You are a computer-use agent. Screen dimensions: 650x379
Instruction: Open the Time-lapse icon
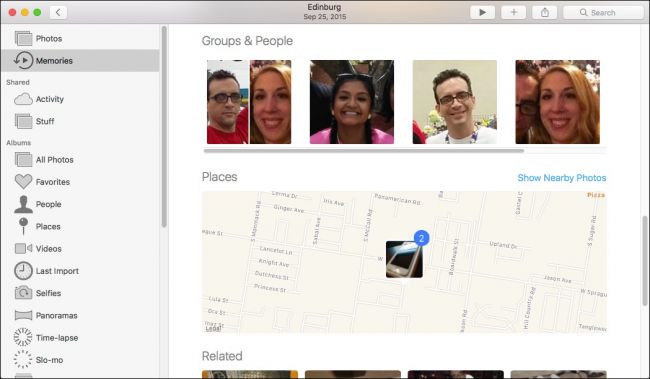coord(23,337)
